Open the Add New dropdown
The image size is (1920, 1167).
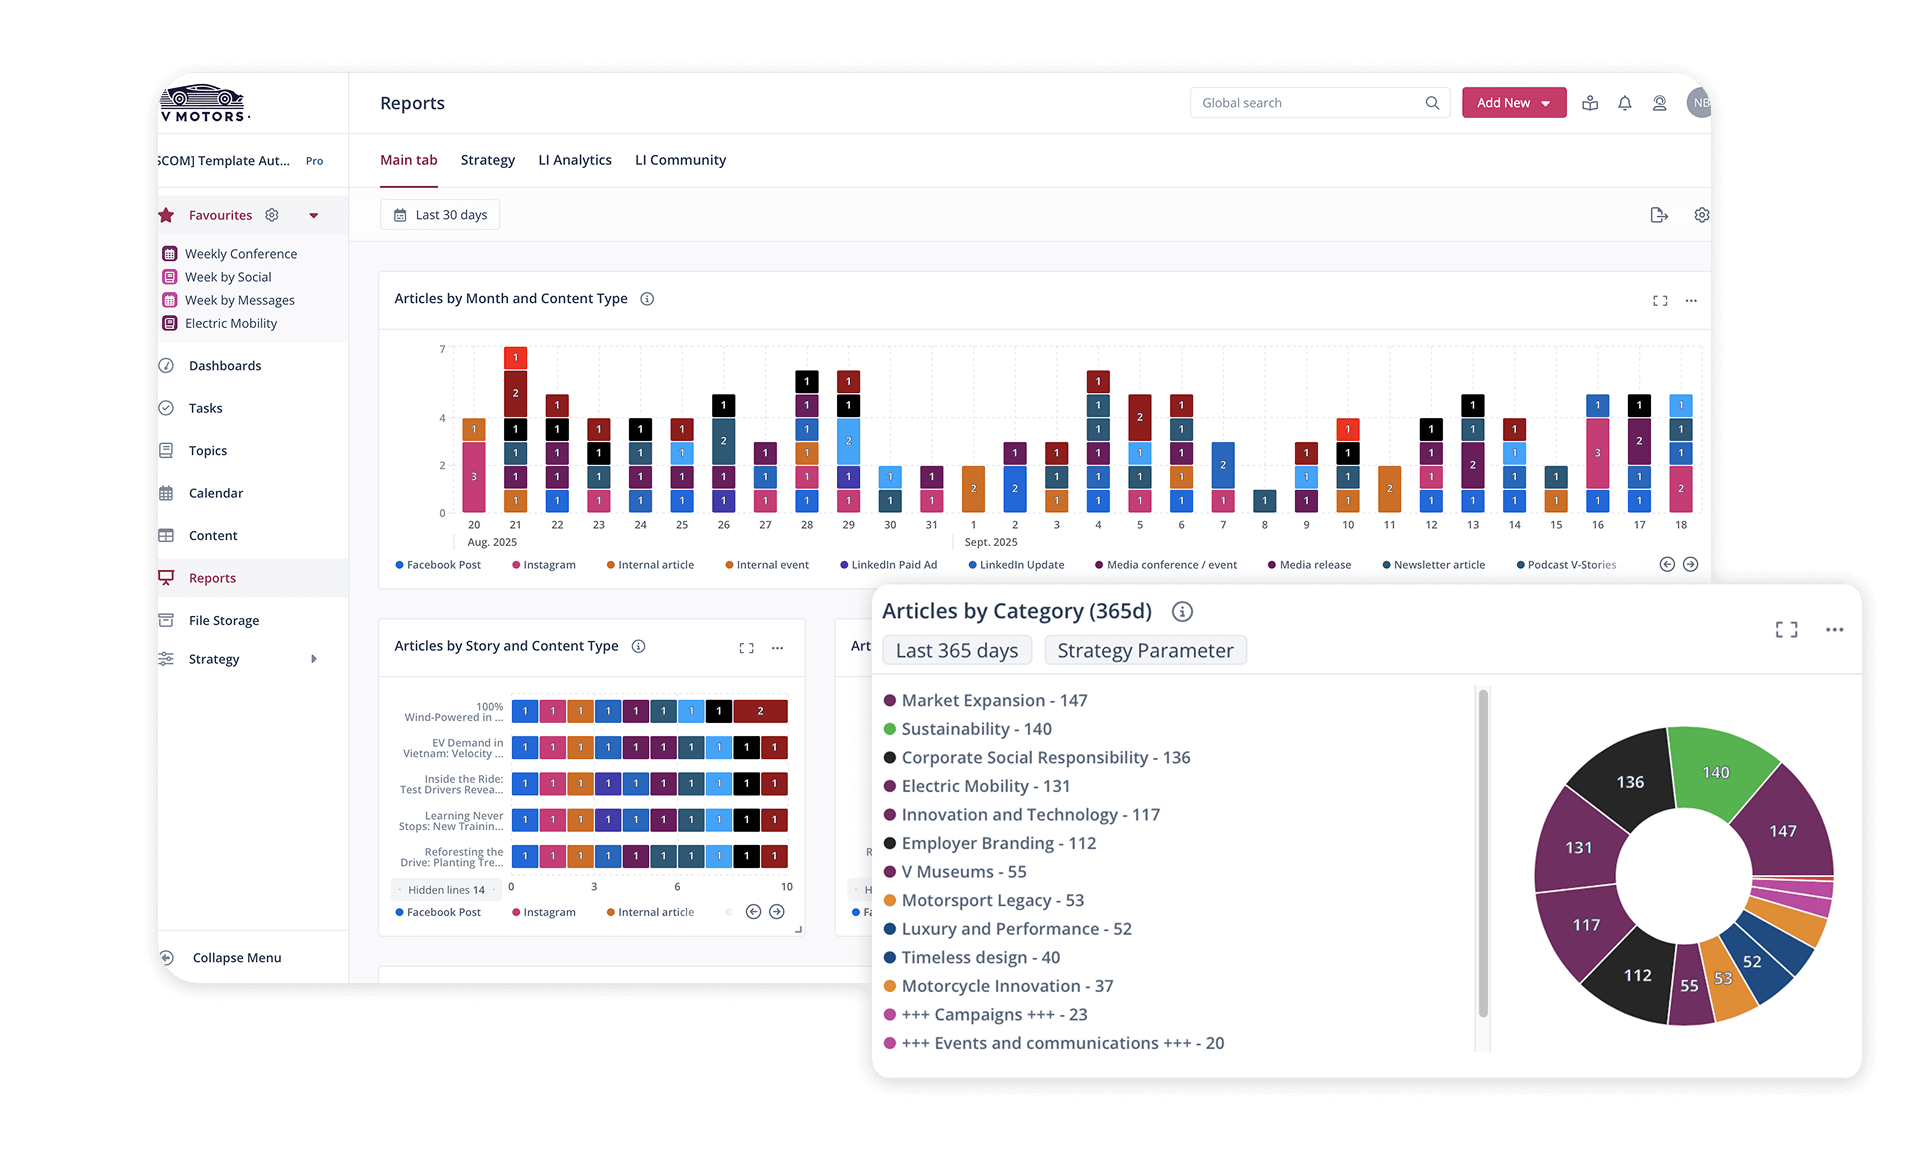coord(1513,102)
